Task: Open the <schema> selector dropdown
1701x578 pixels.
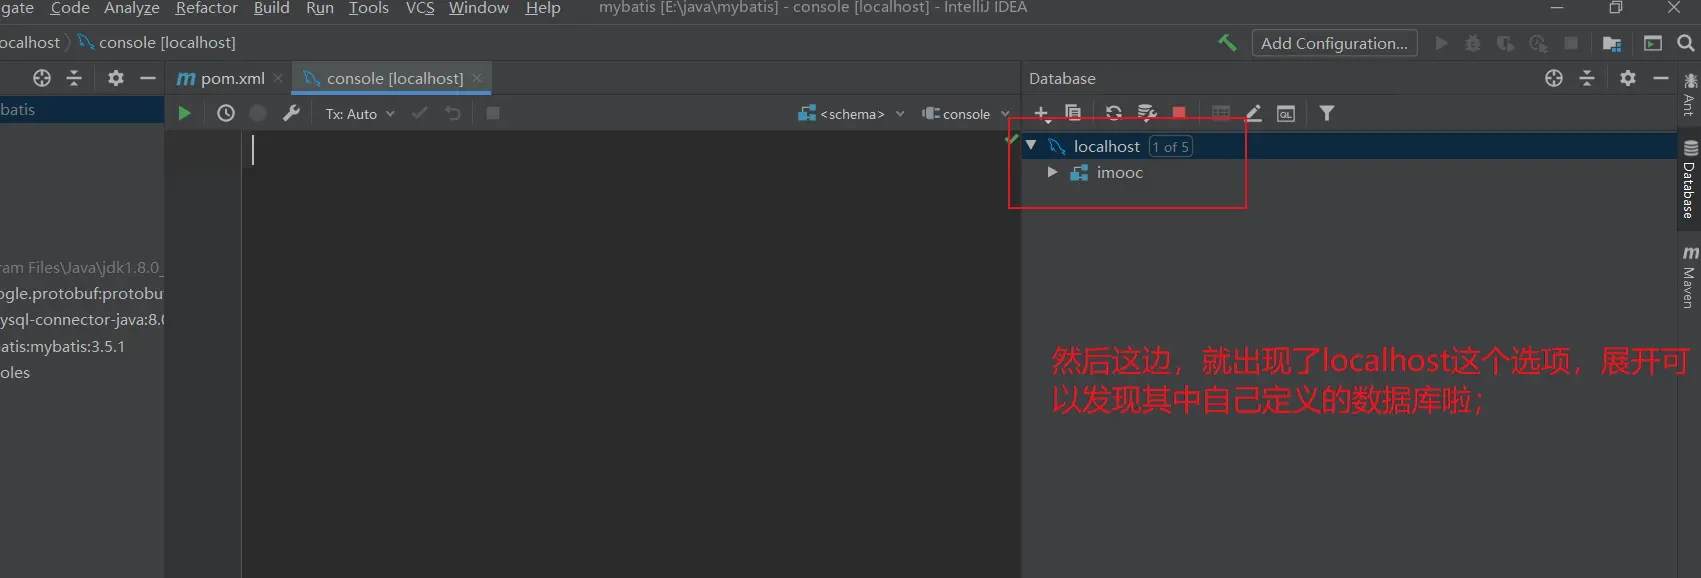Action: pyautogui.click(x=852, y=114)
